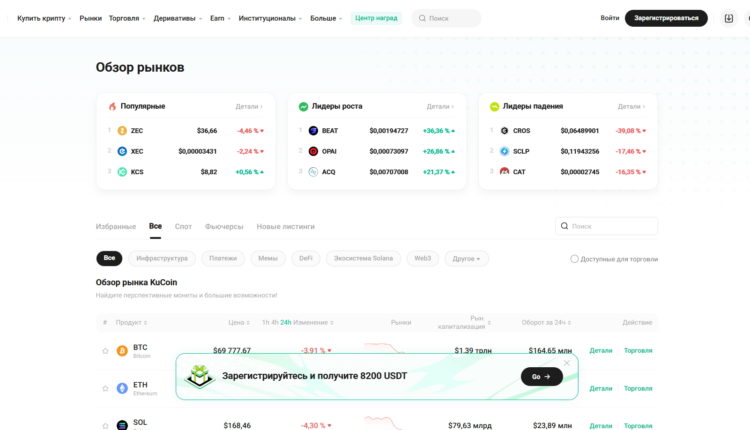Switch change interval to 1h

click(265, 323)
